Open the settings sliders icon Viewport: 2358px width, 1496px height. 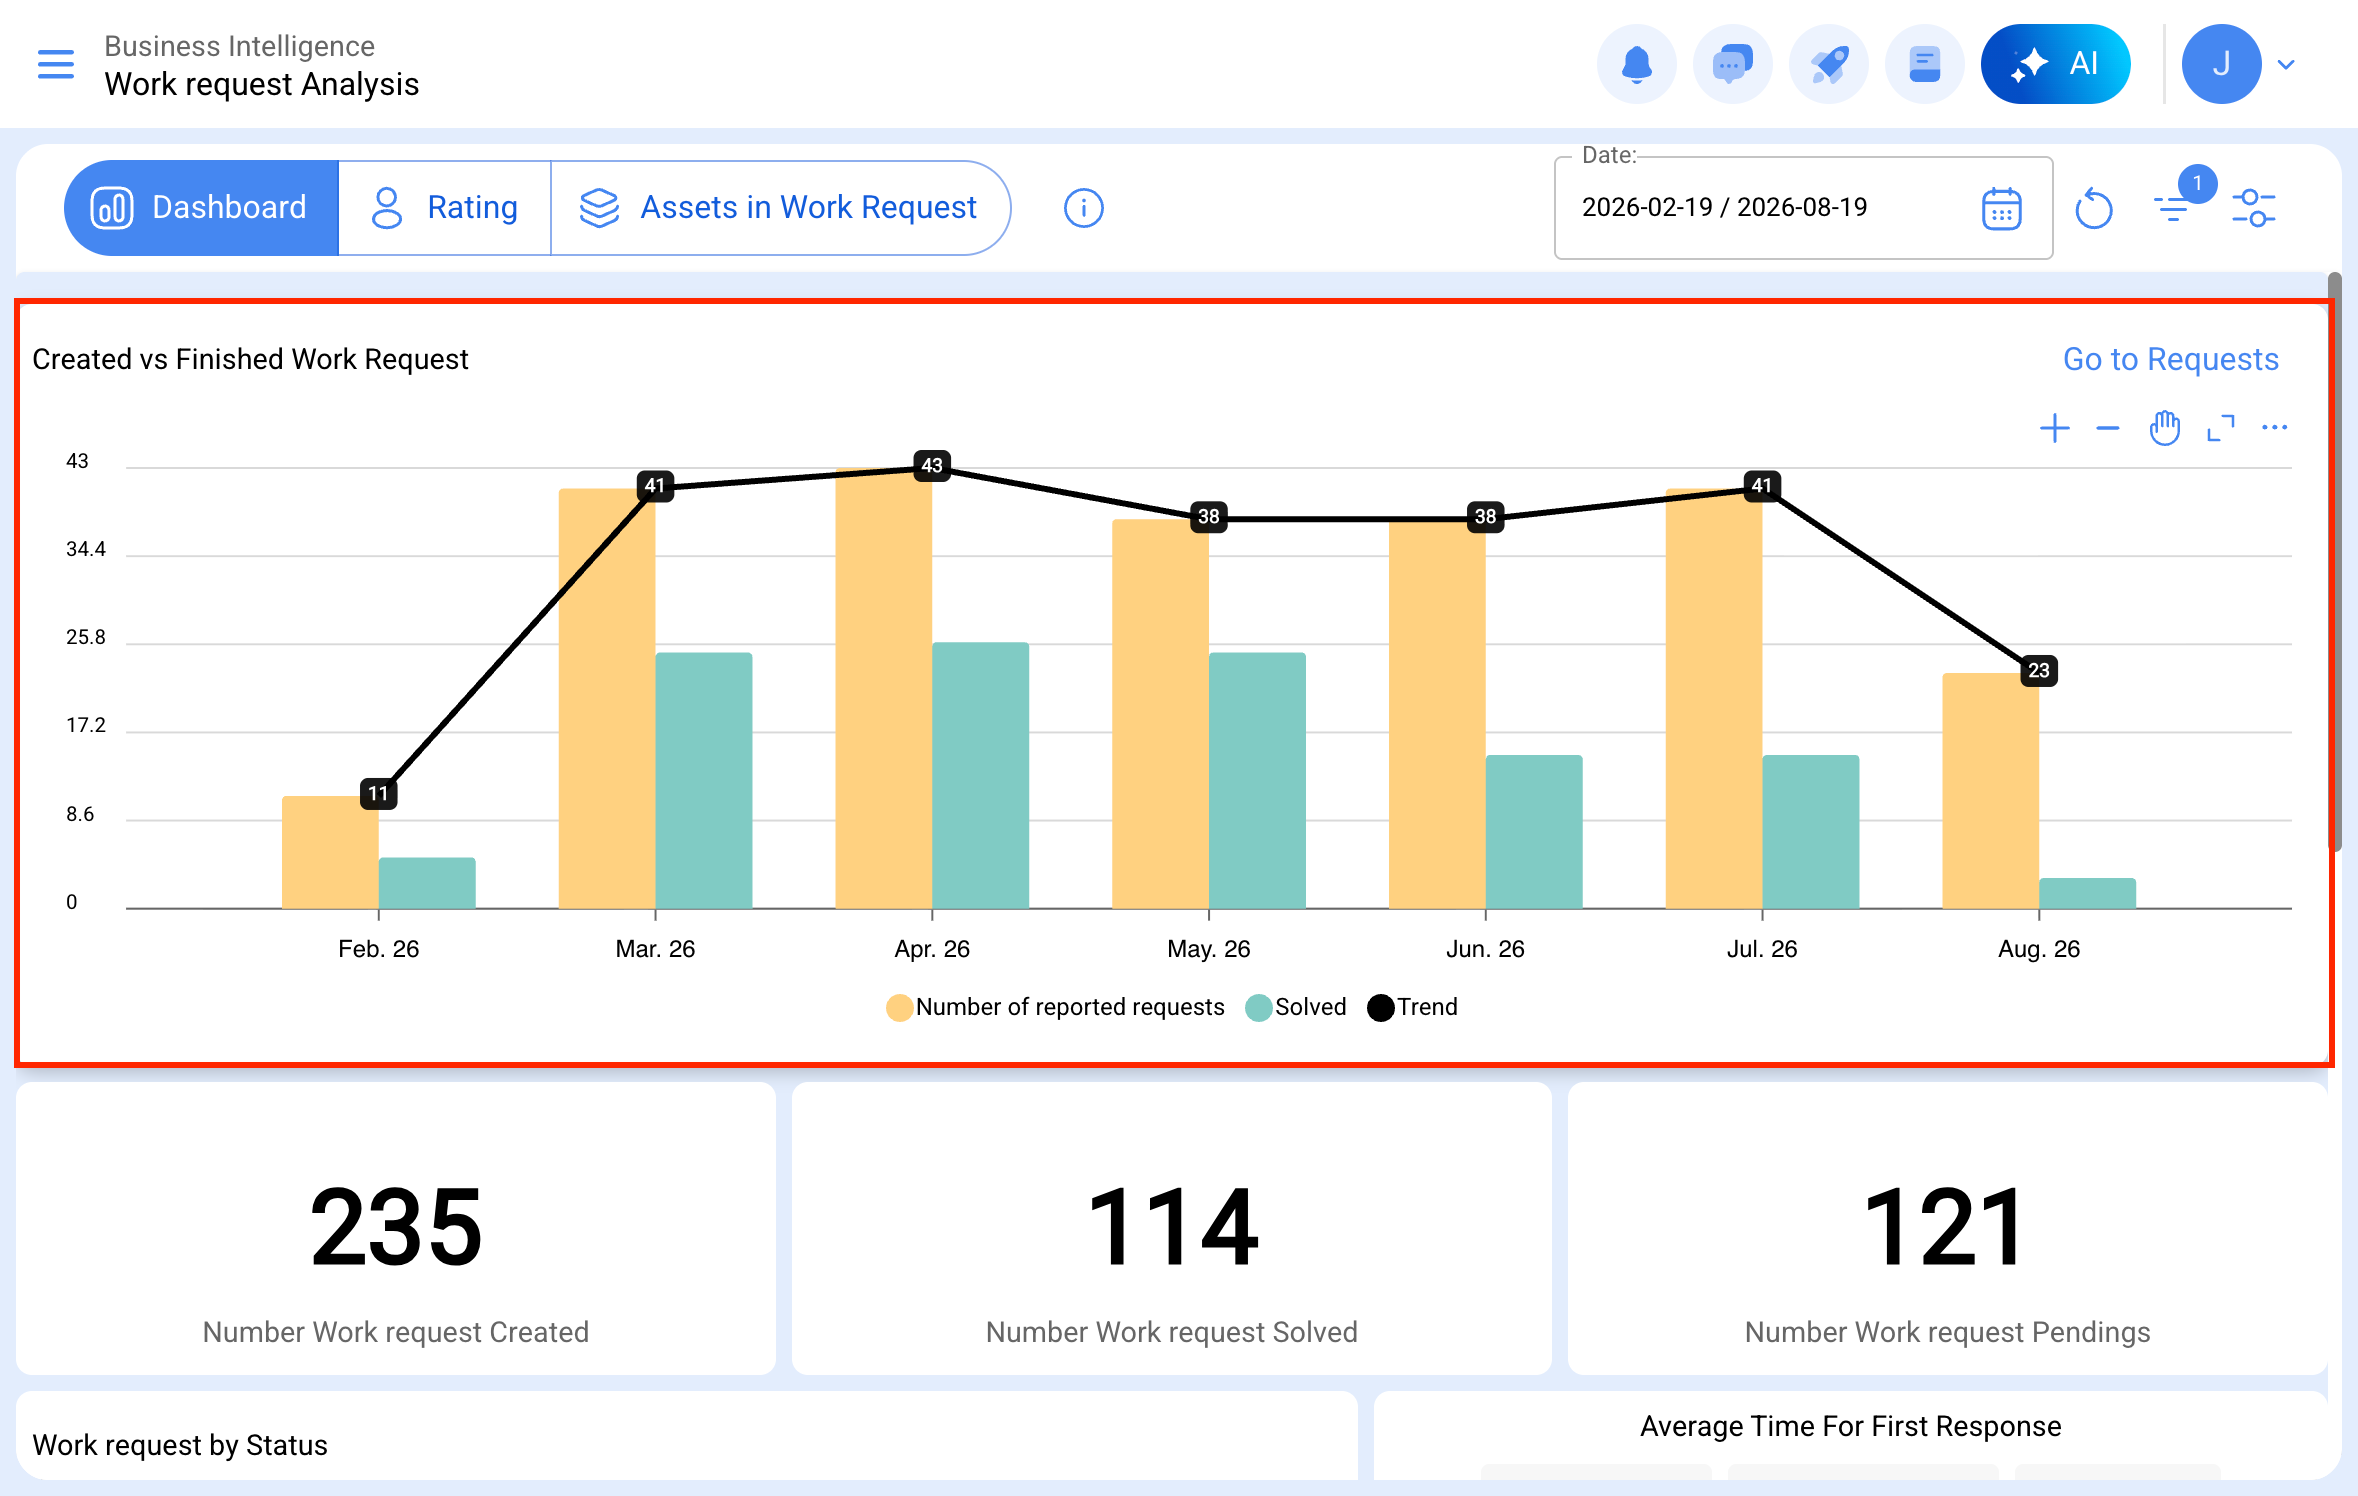point(2254,208)
